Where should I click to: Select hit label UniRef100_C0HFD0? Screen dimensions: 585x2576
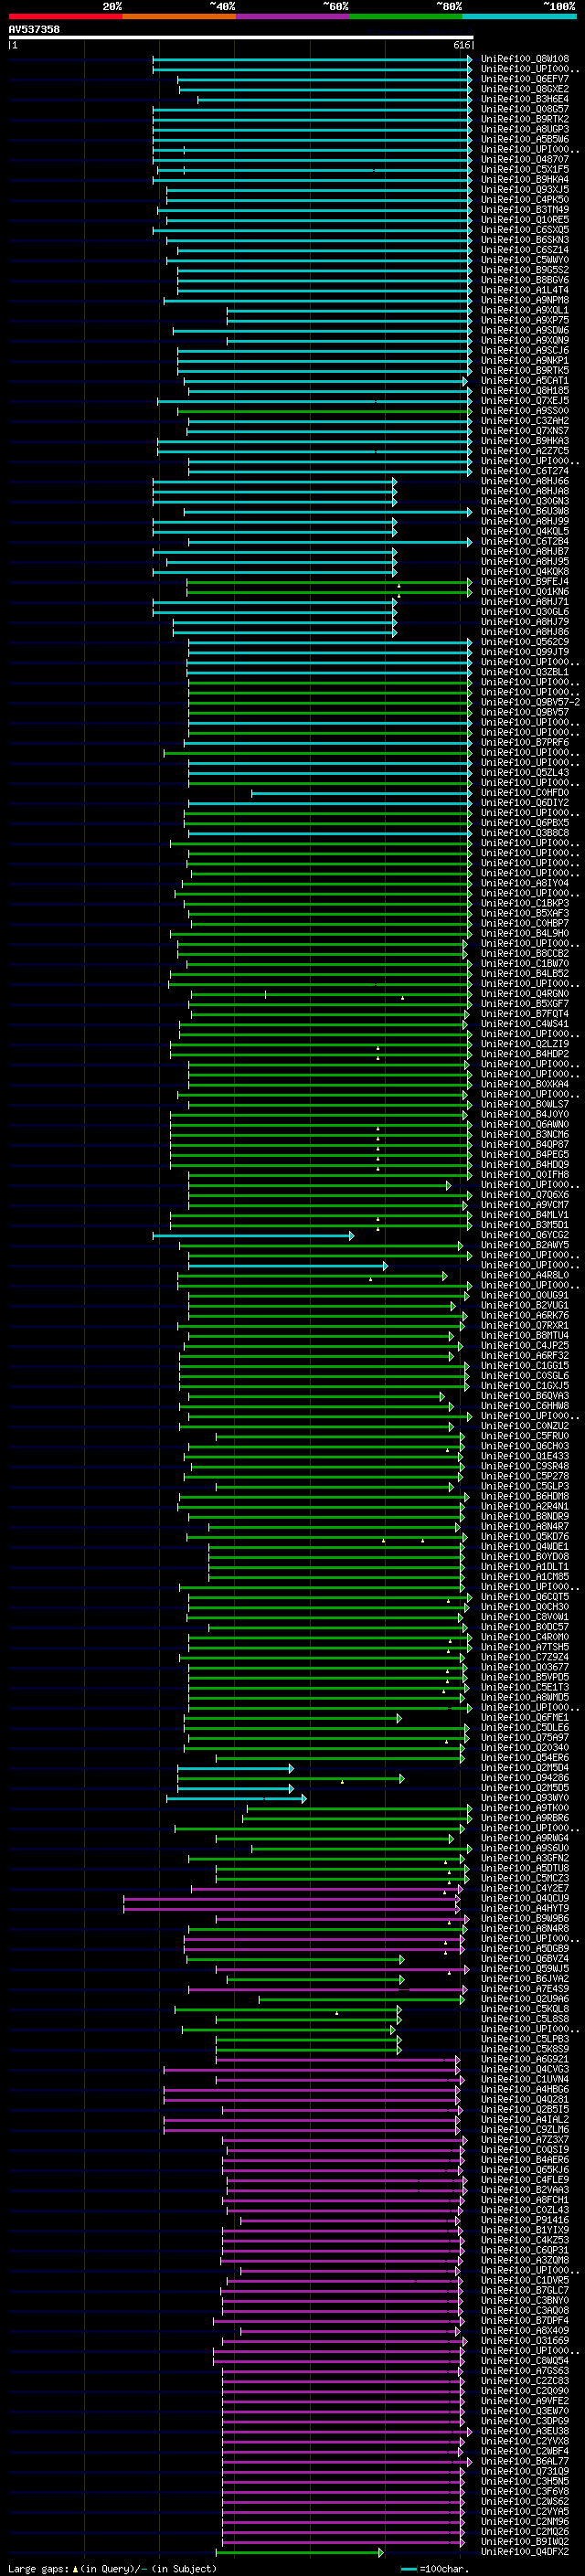(524, 792)
